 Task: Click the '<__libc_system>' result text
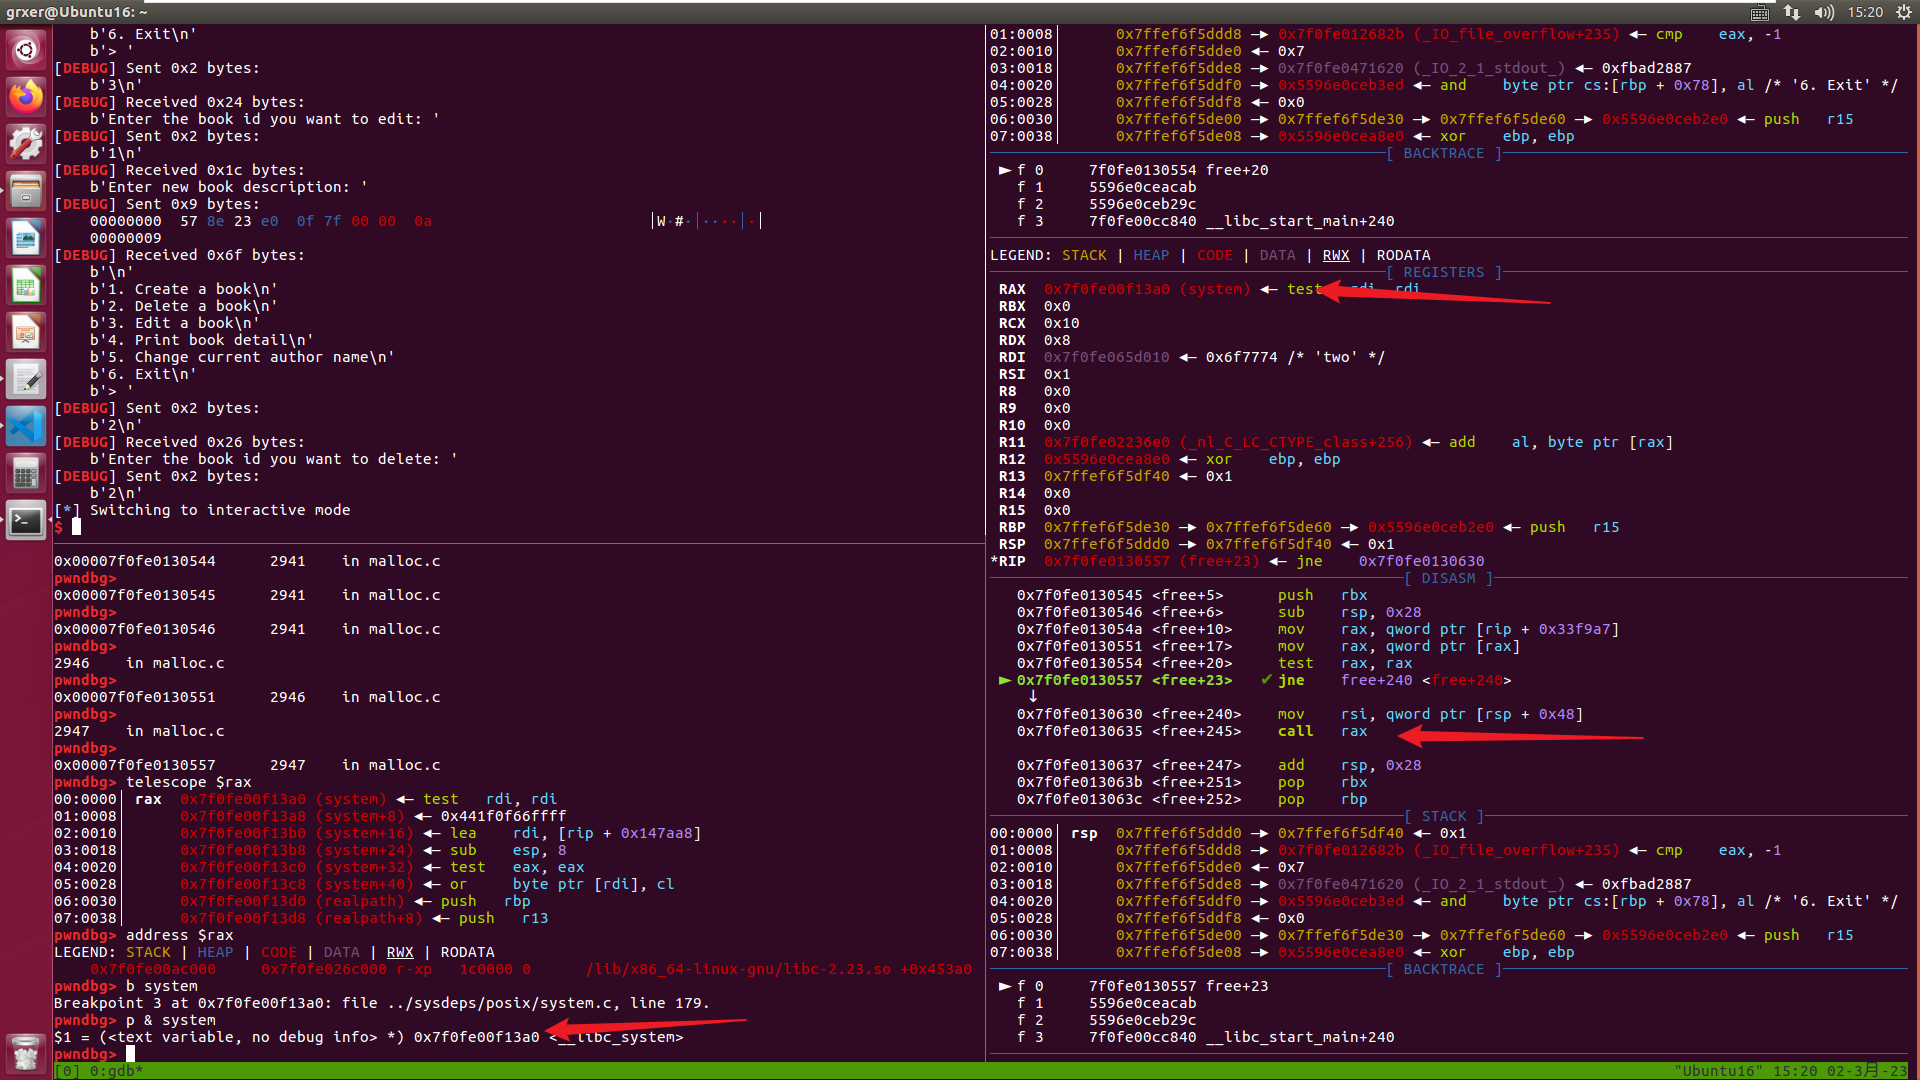(x=616, y=1037)
